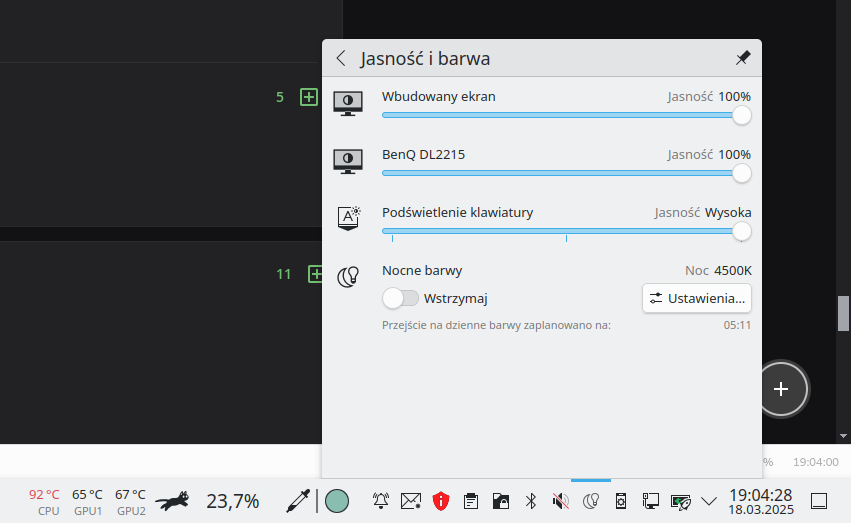Click the Wbudowany ekran monitor icon
The width and height of the screenshot is (851, 523).
coord(348,103)
